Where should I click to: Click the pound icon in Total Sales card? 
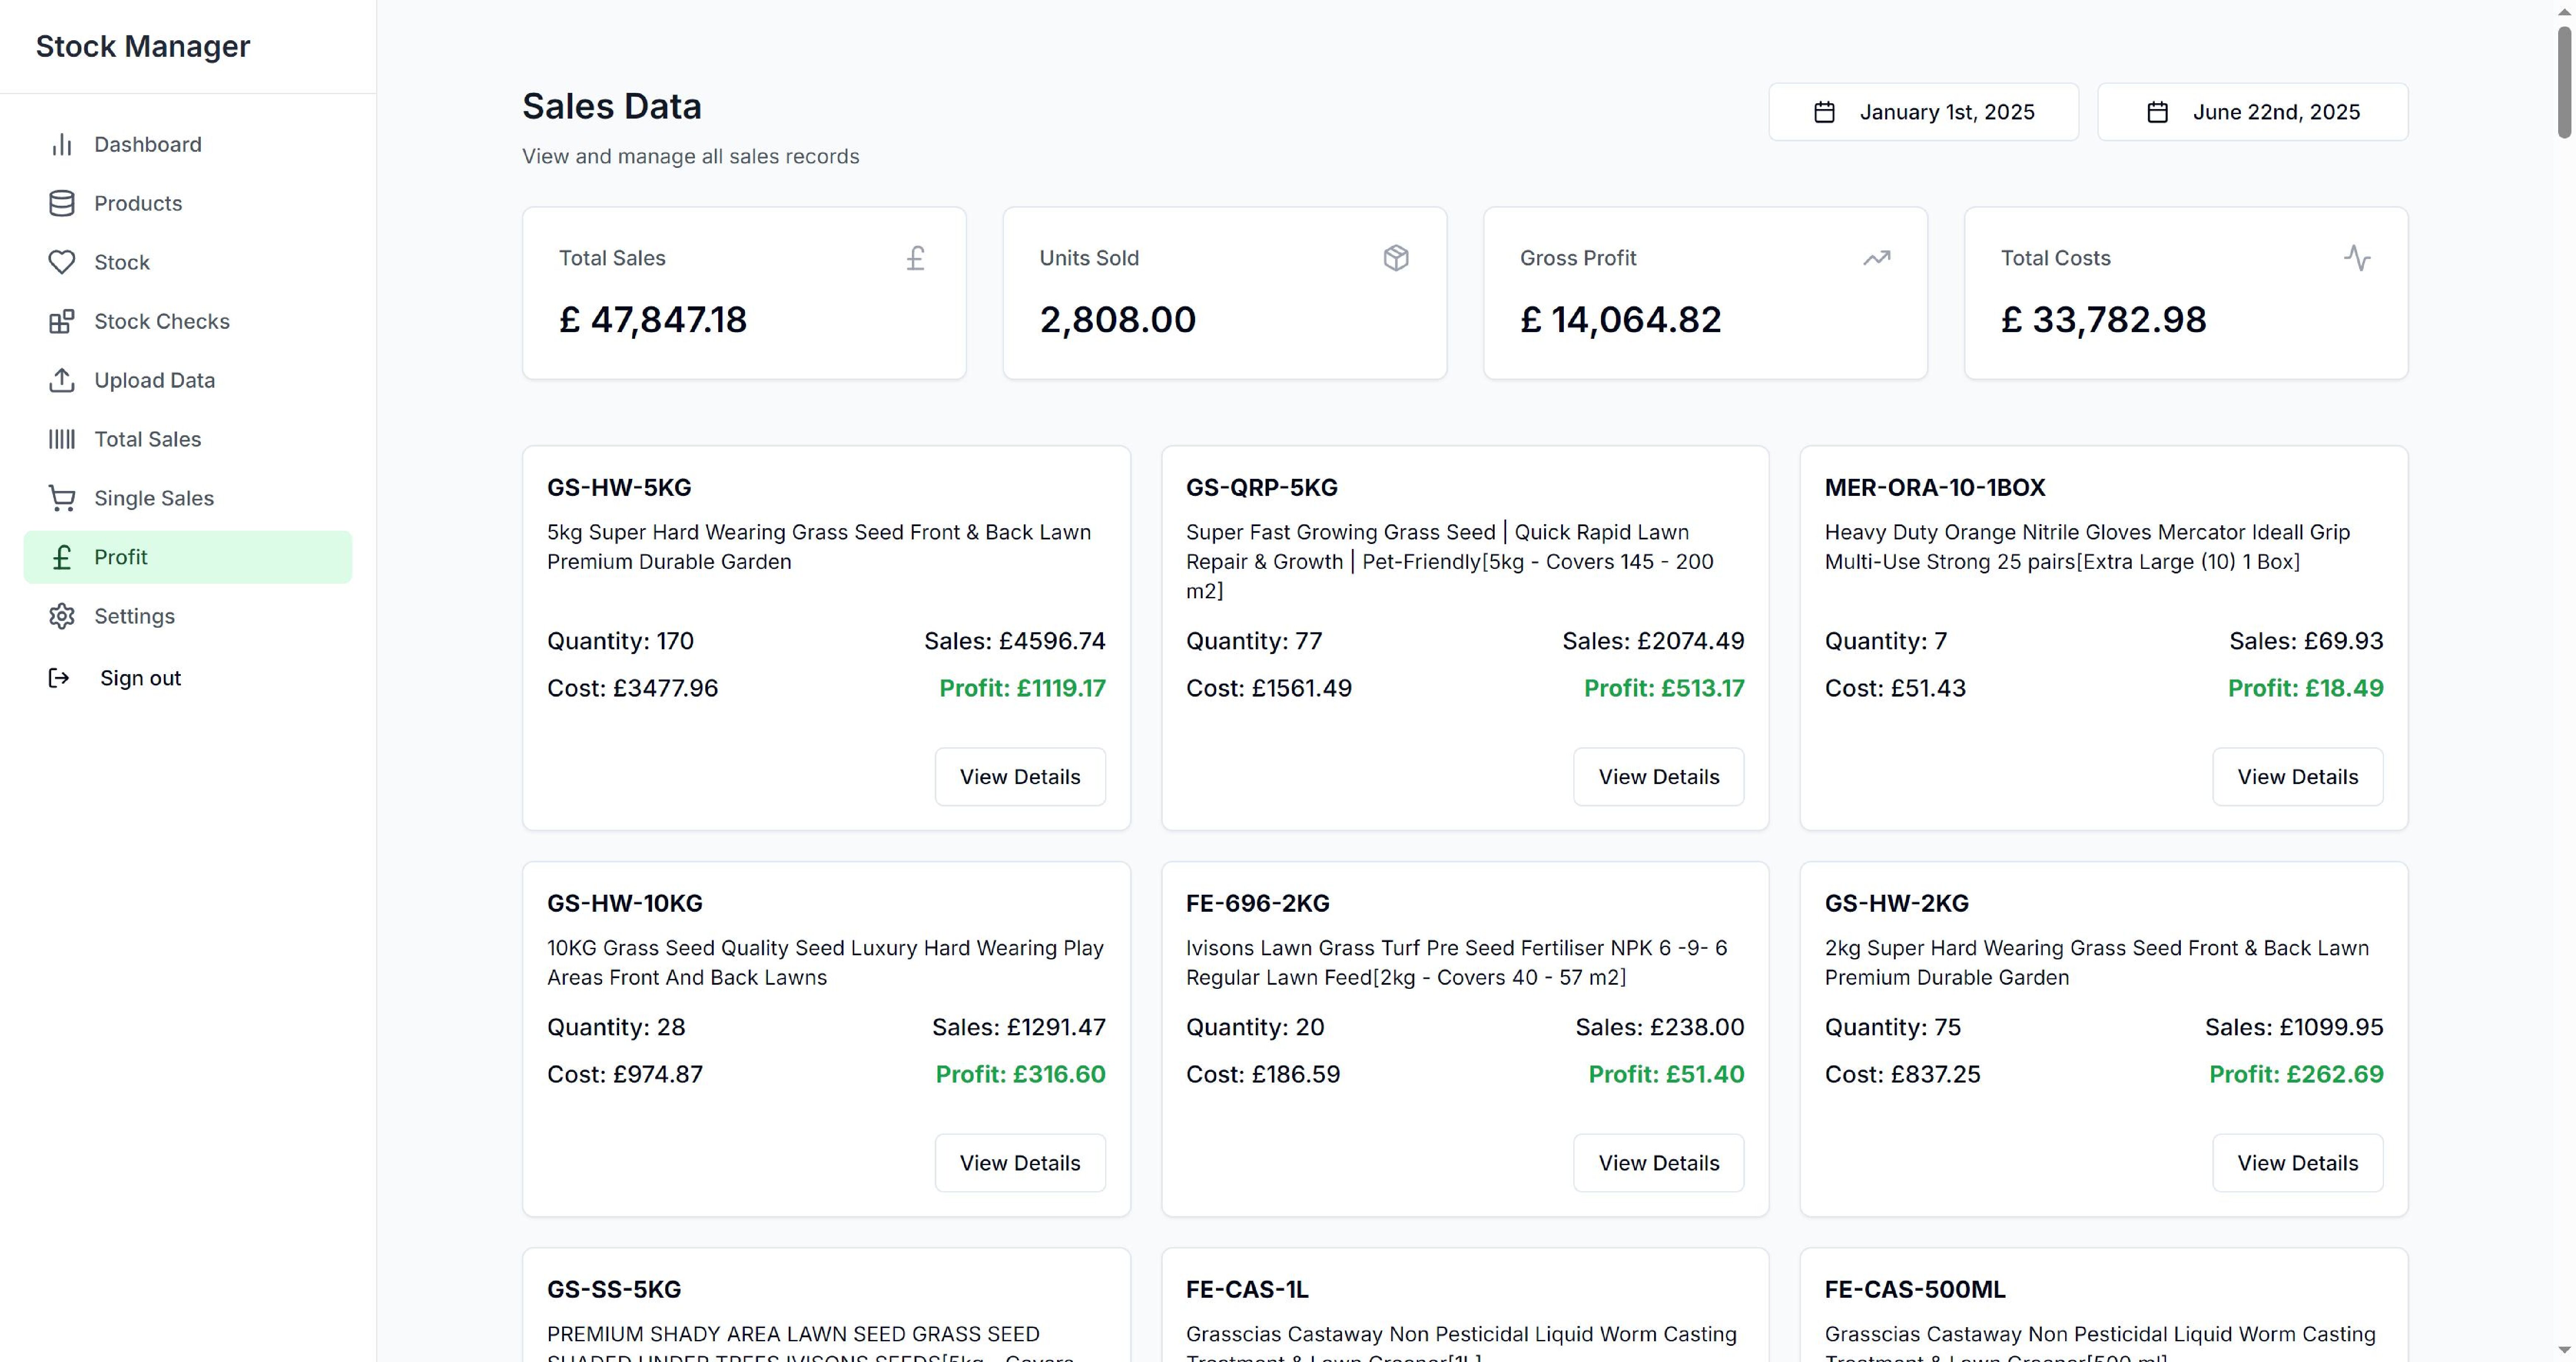pos(915,258)
